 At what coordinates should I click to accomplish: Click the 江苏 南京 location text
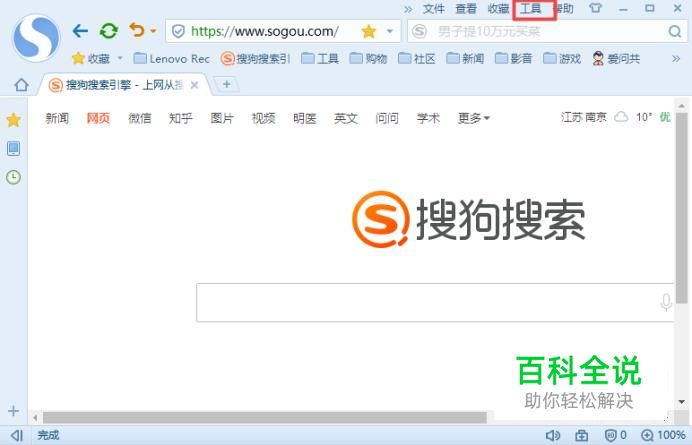click(x=584, y=117)
